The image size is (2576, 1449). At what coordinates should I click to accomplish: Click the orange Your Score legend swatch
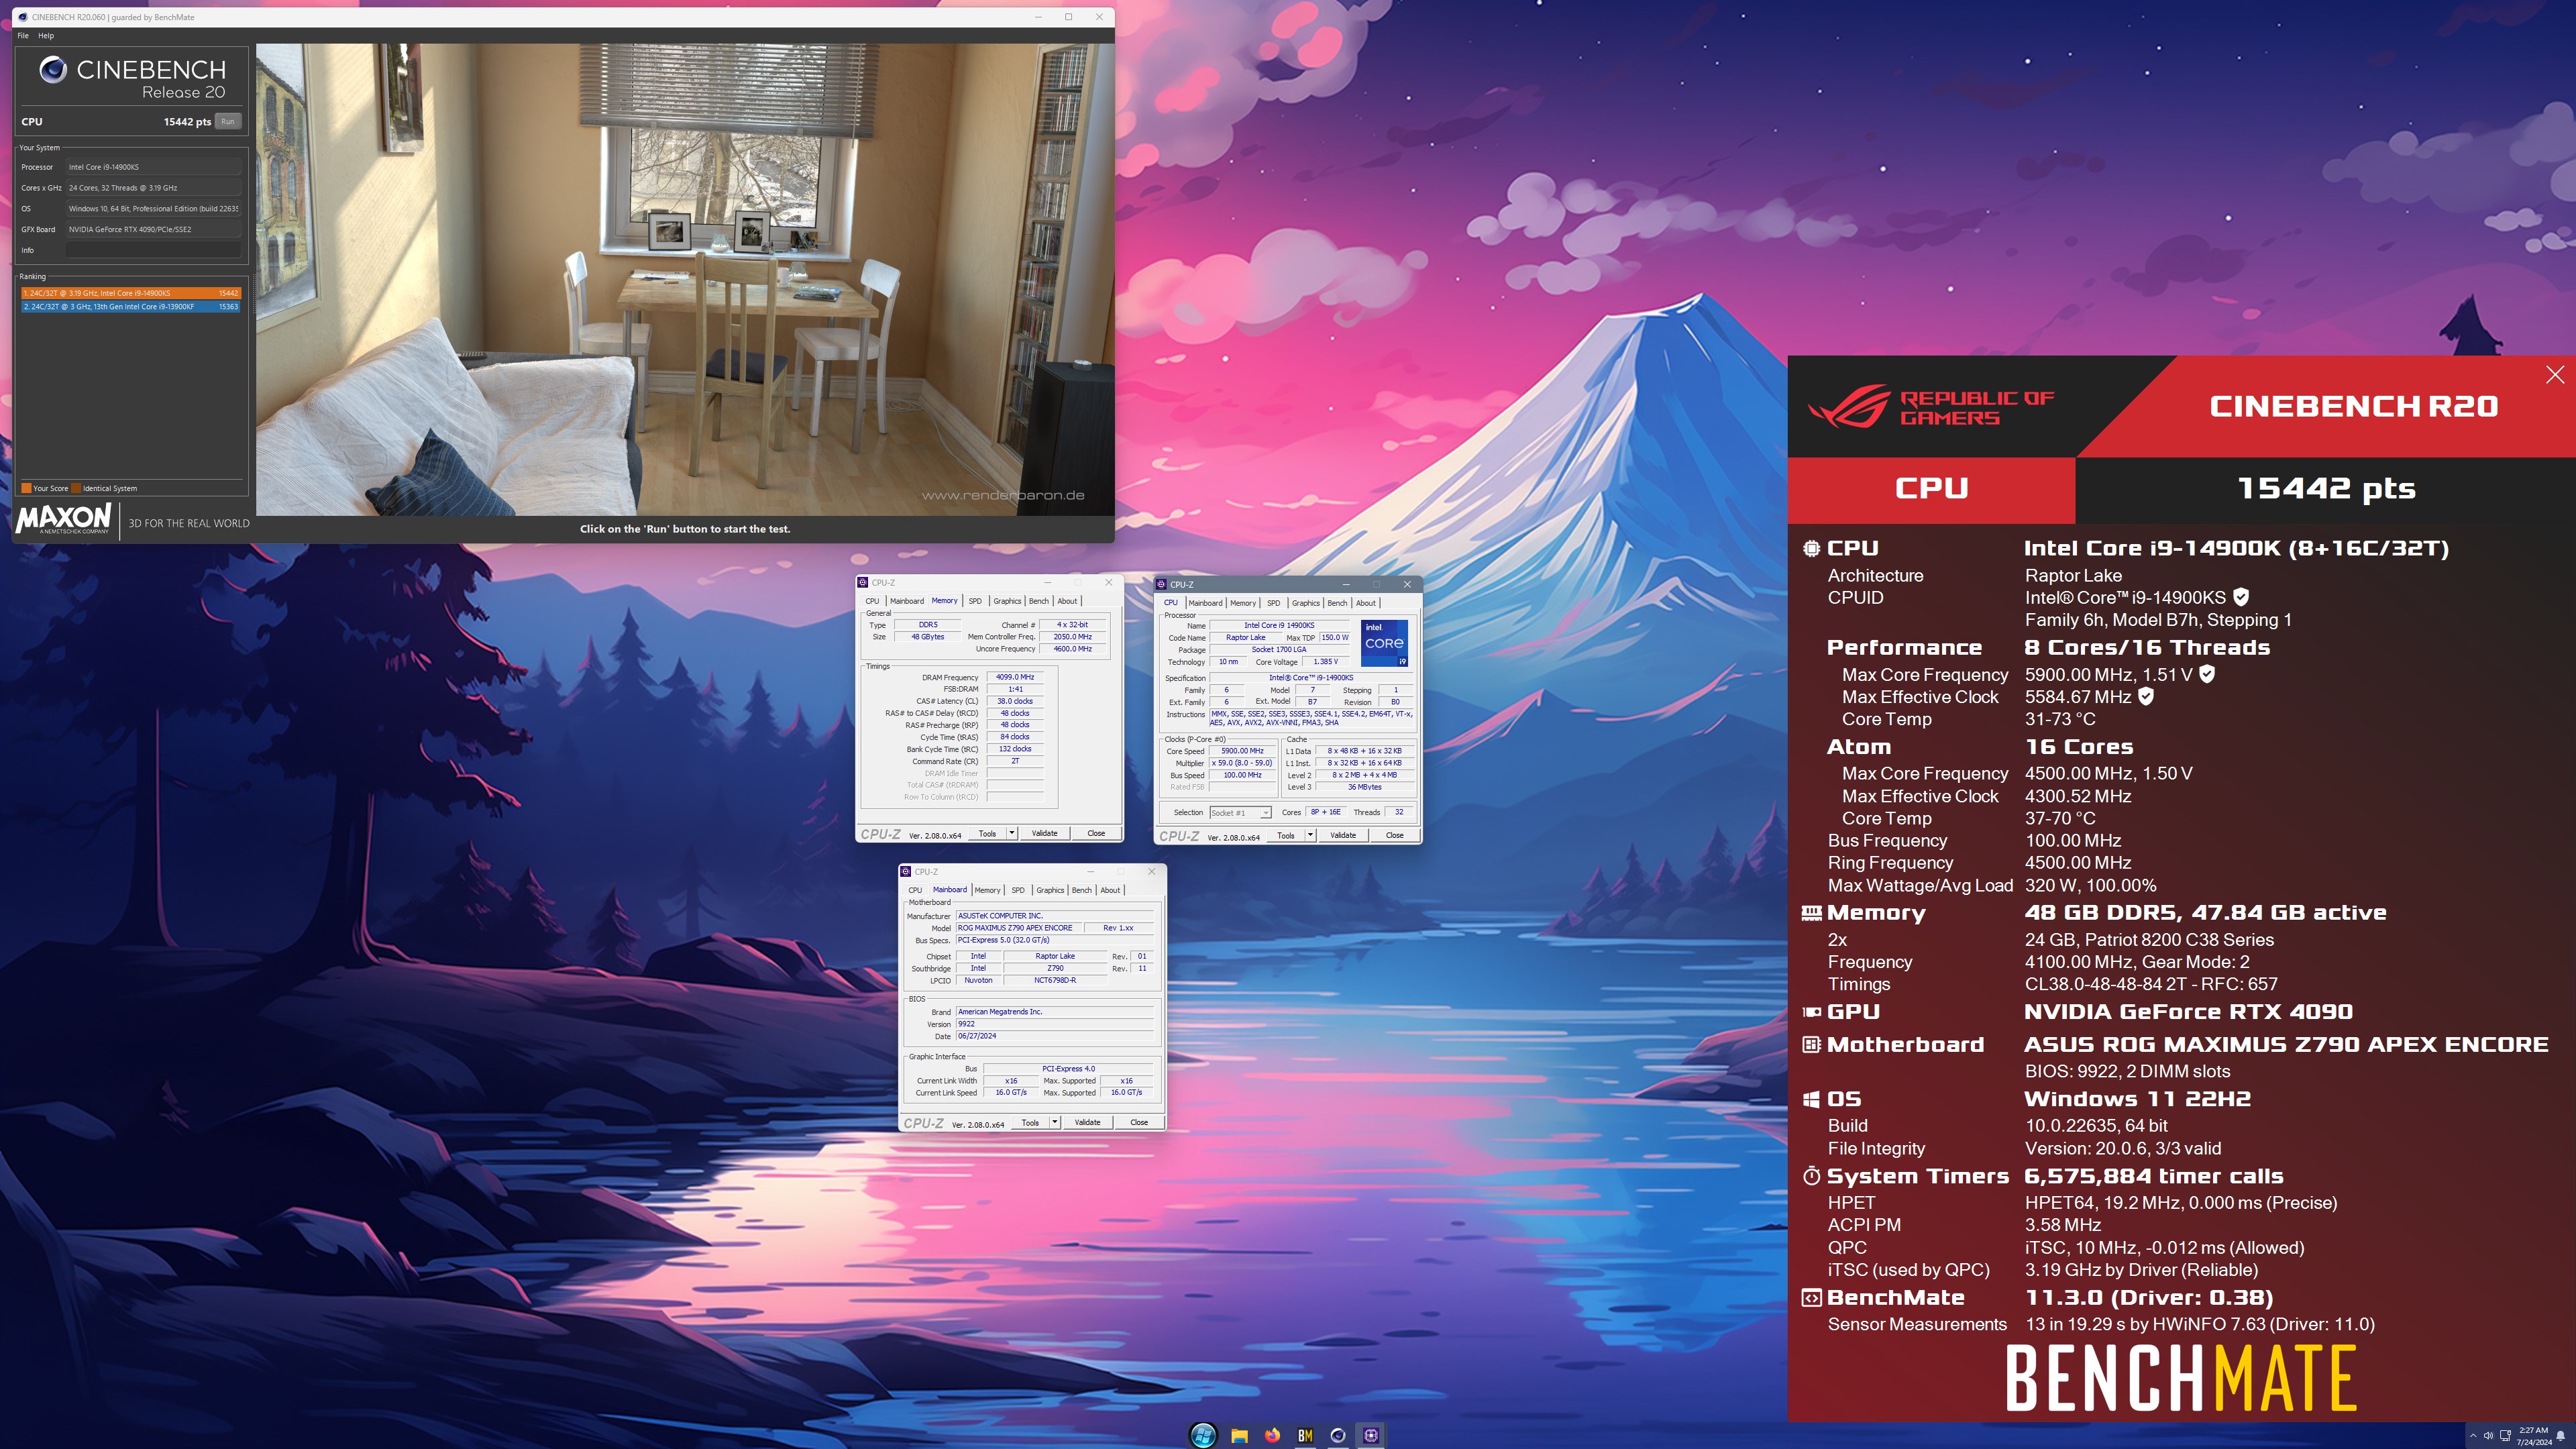(27, 488)
